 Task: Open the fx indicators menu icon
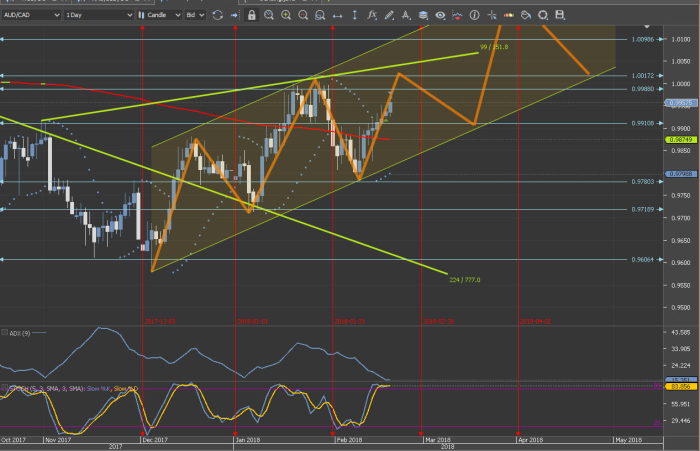pyautogui.click(x=371, y=15)
